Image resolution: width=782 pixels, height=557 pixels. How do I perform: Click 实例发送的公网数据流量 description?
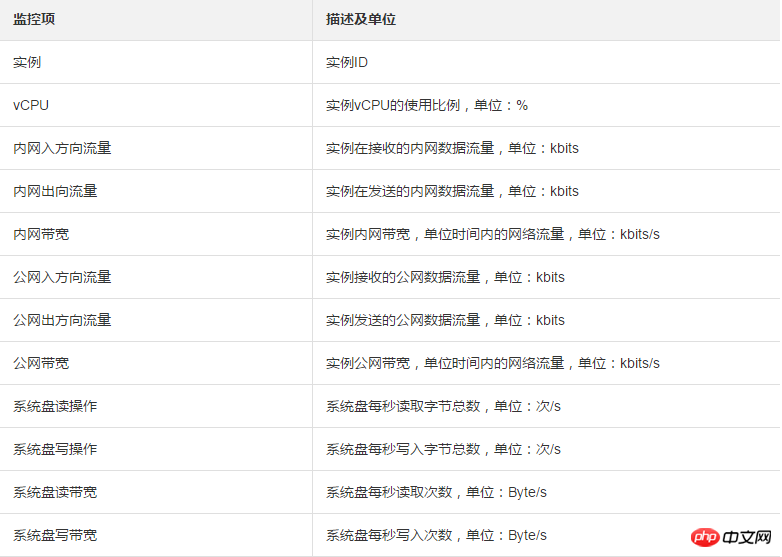pyautogui.click(x=445, y=320)
